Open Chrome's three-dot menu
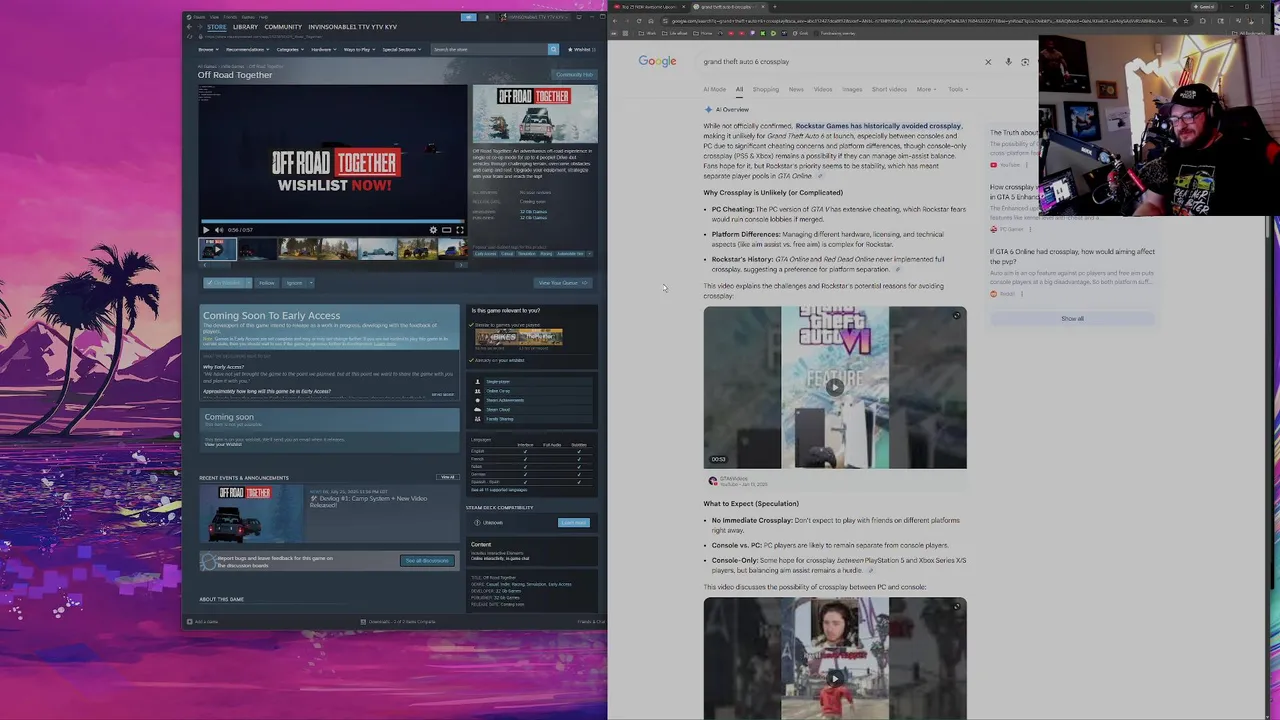The height and width of the screenshot is (720, 1280). pos(1262,21)
